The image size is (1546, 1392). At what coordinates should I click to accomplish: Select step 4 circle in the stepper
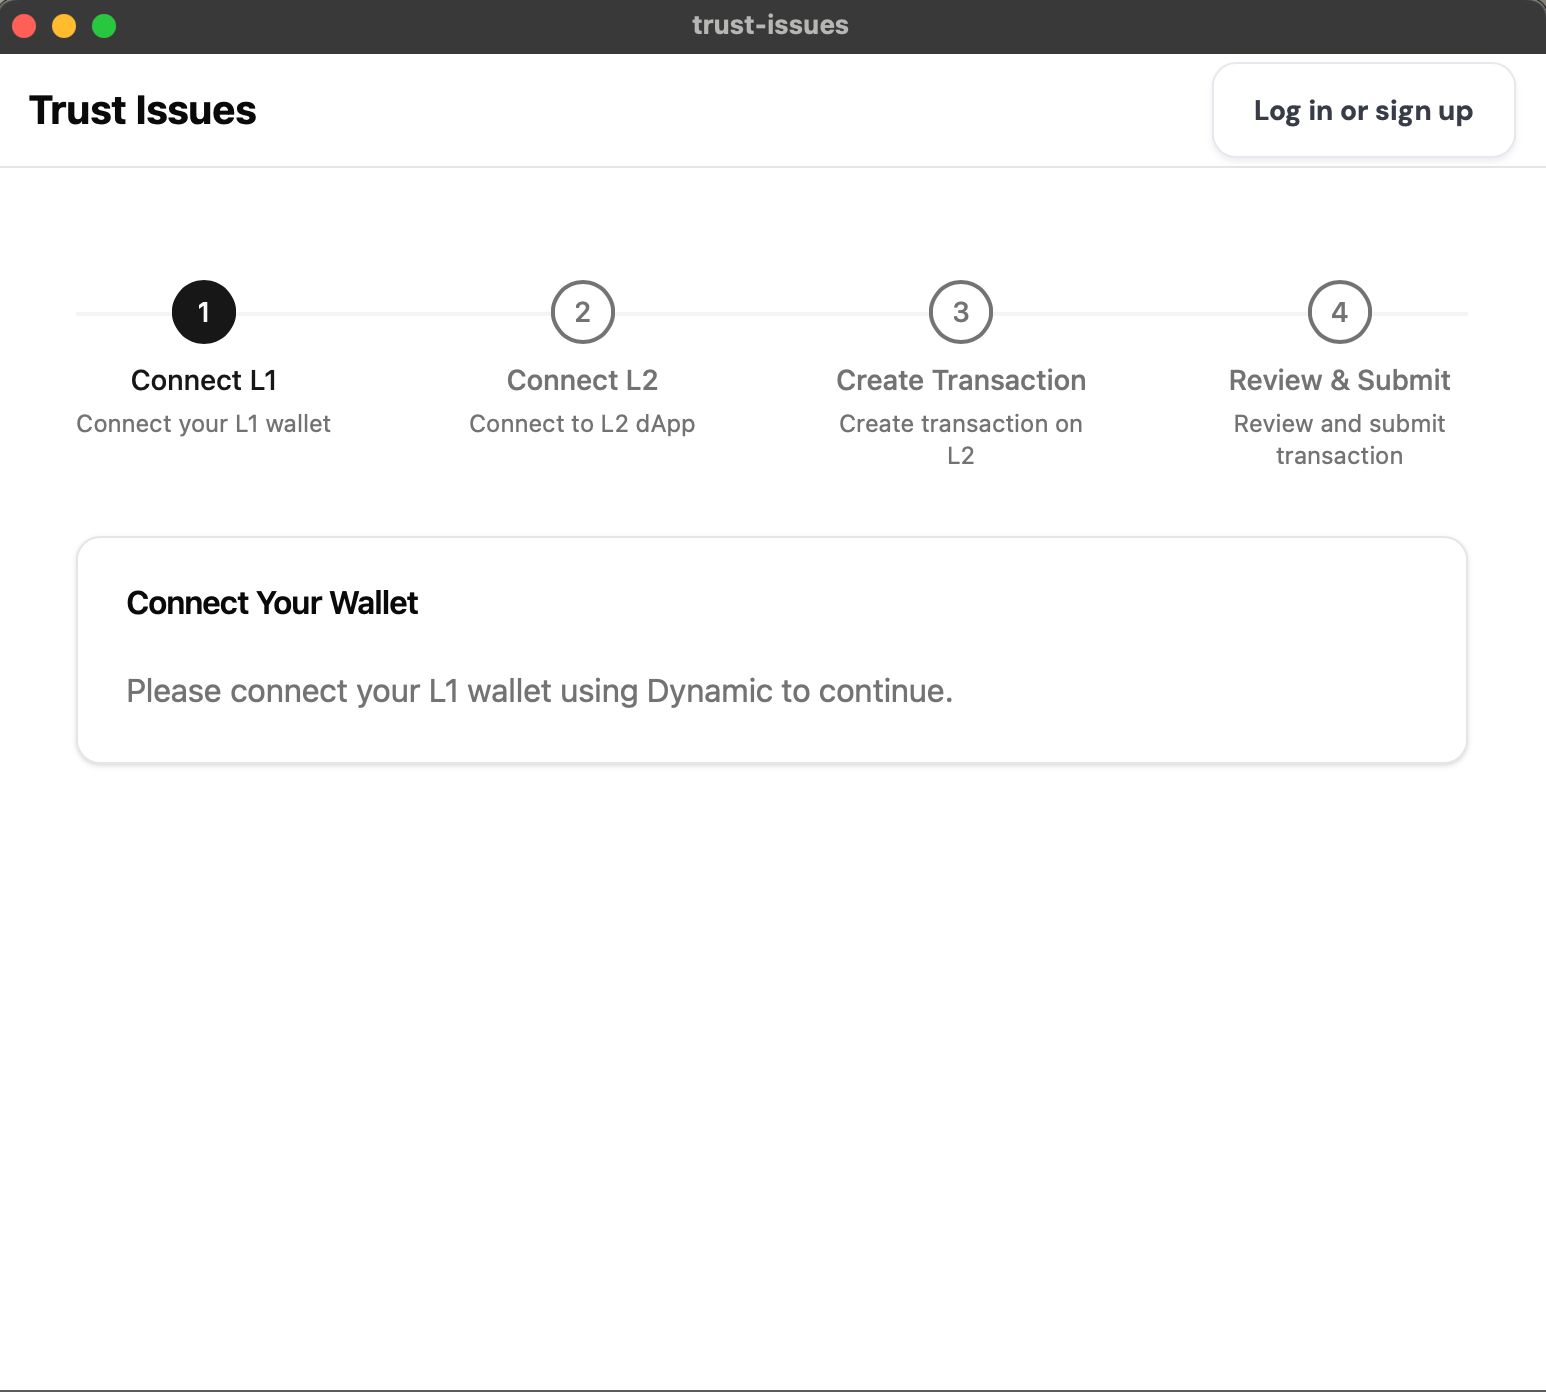click(x=1339, y=312)
